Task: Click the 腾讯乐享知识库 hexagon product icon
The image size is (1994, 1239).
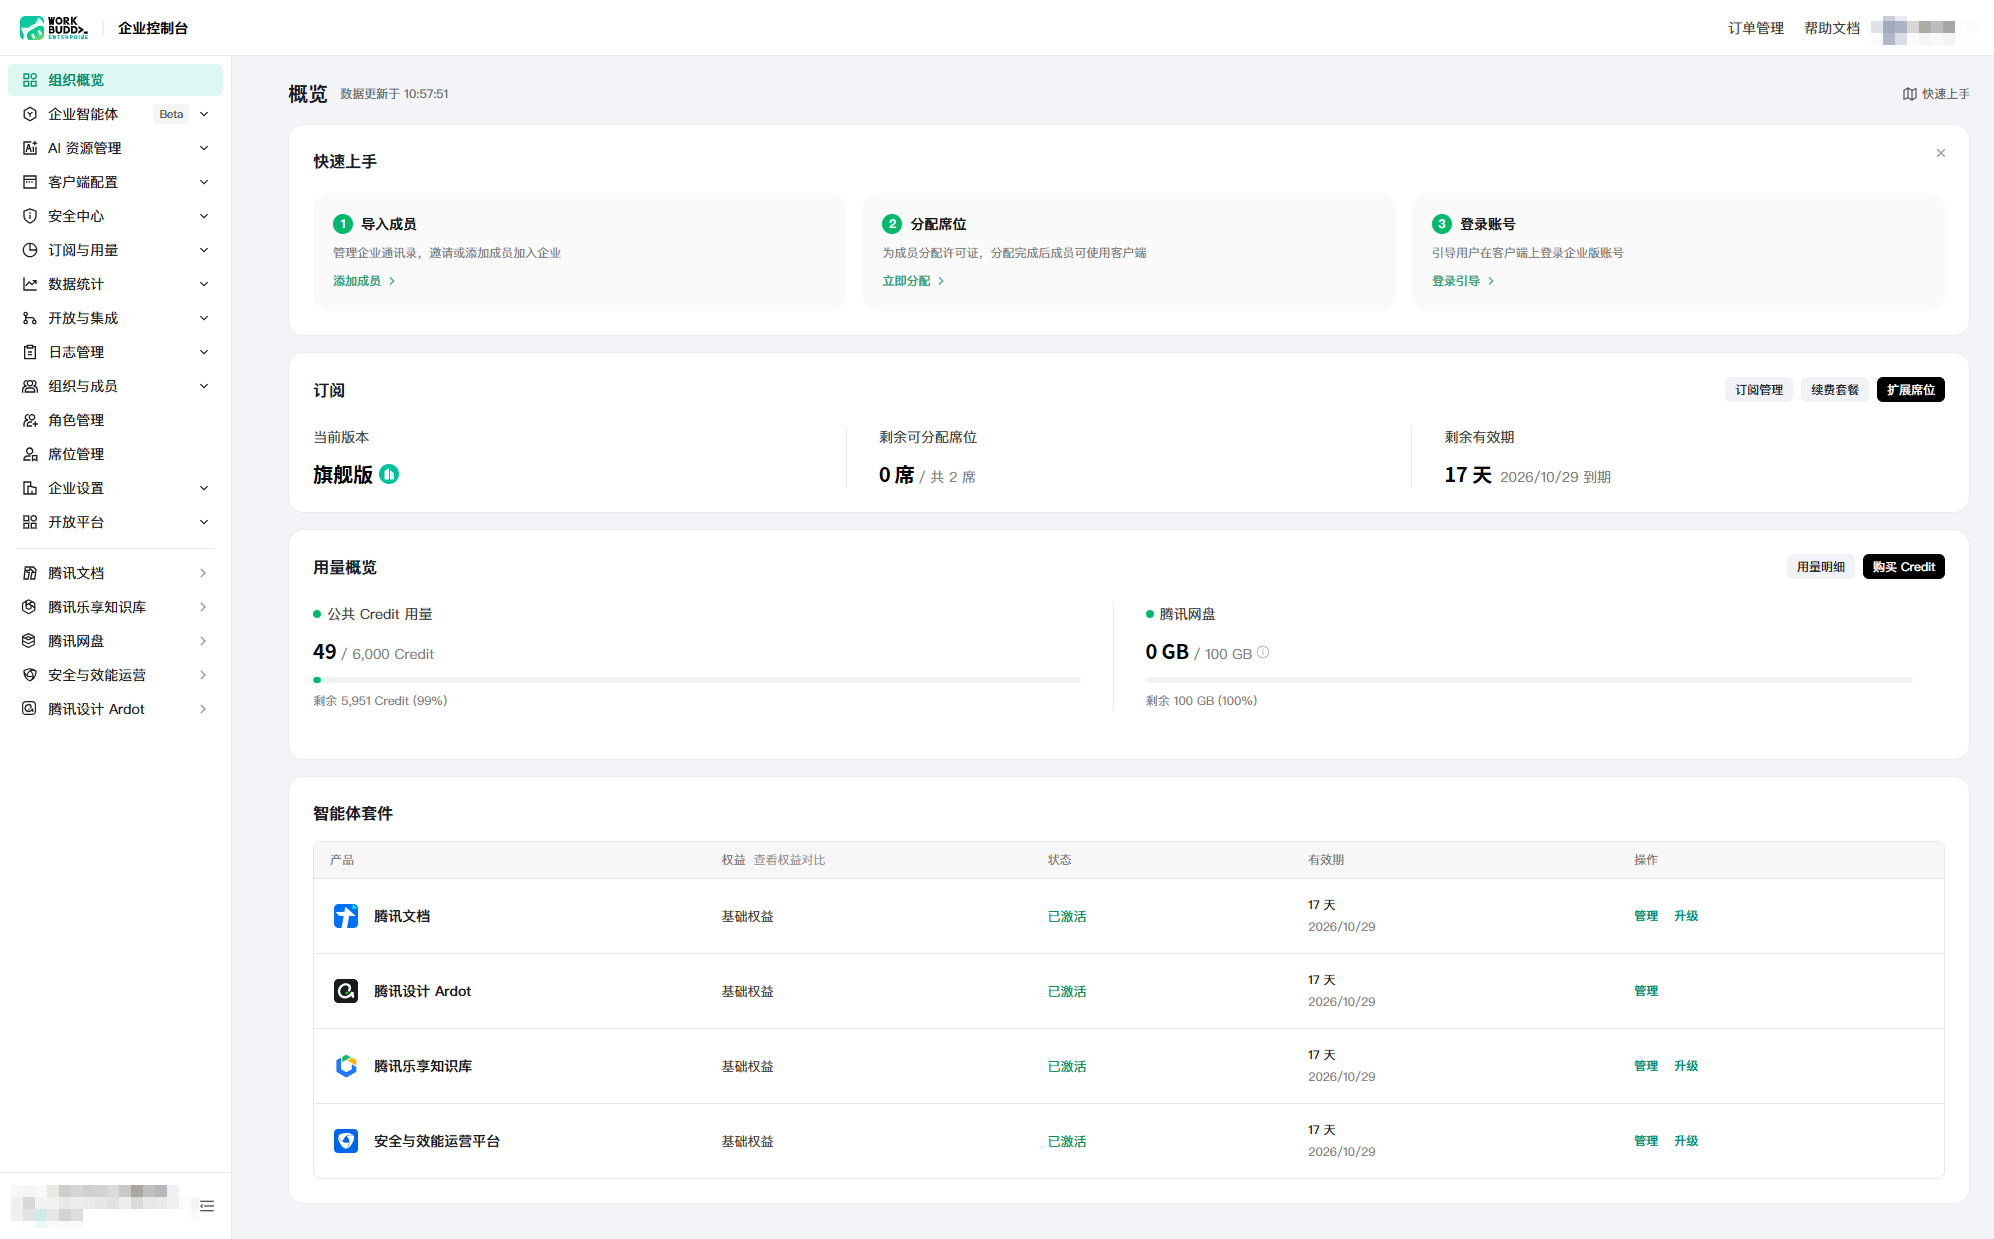Action: coord(346,1066)
